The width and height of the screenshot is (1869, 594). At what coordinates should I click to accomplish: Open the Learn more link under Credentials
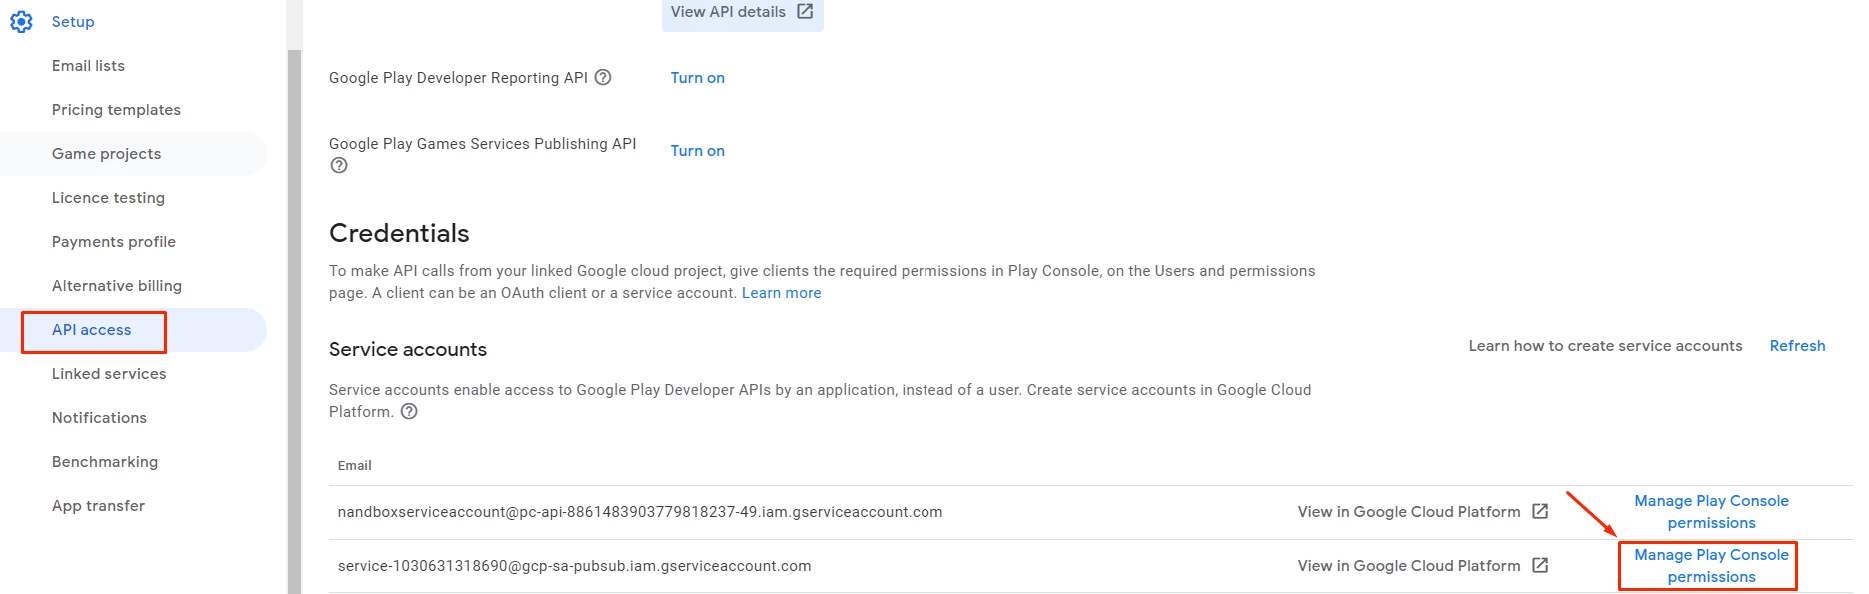click(x=781, y=293)
